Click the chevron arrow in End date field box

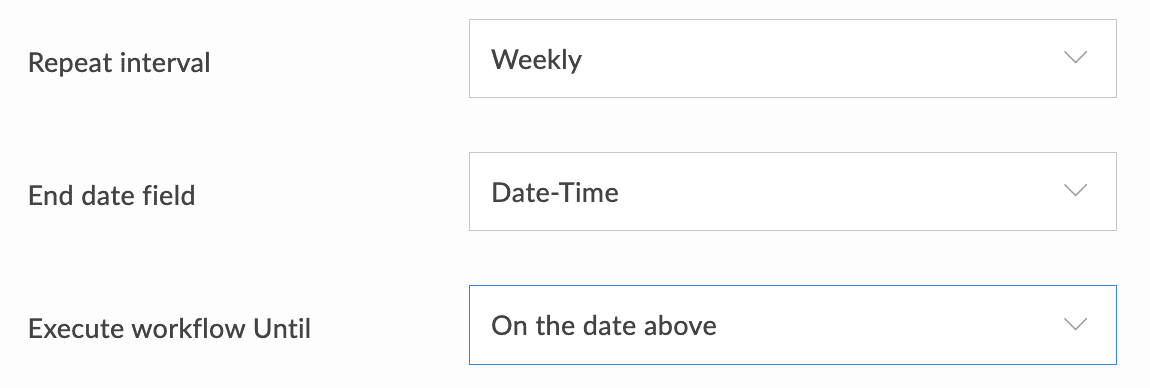coord(1075,191)
